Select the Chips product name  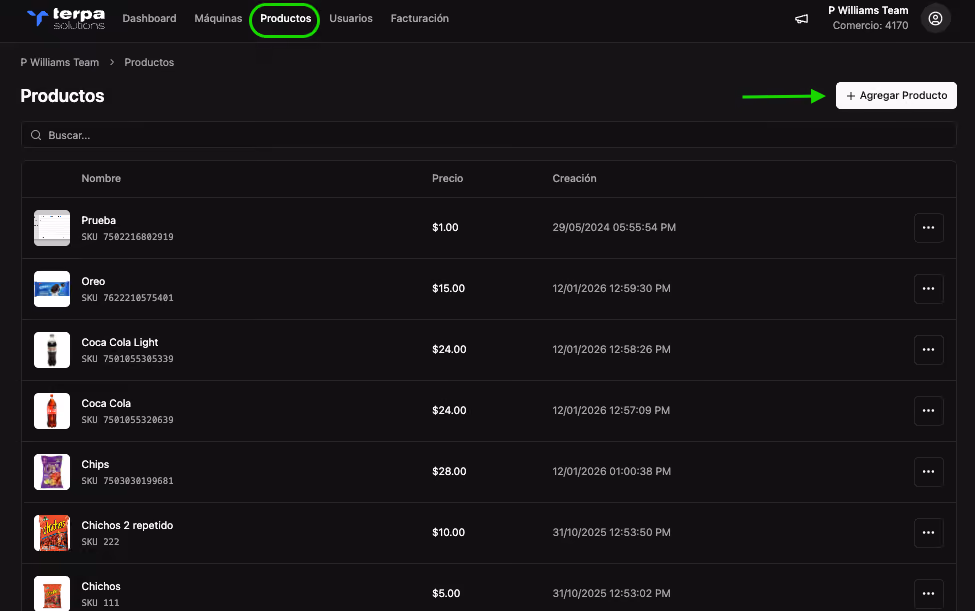[x=95, y=464]
